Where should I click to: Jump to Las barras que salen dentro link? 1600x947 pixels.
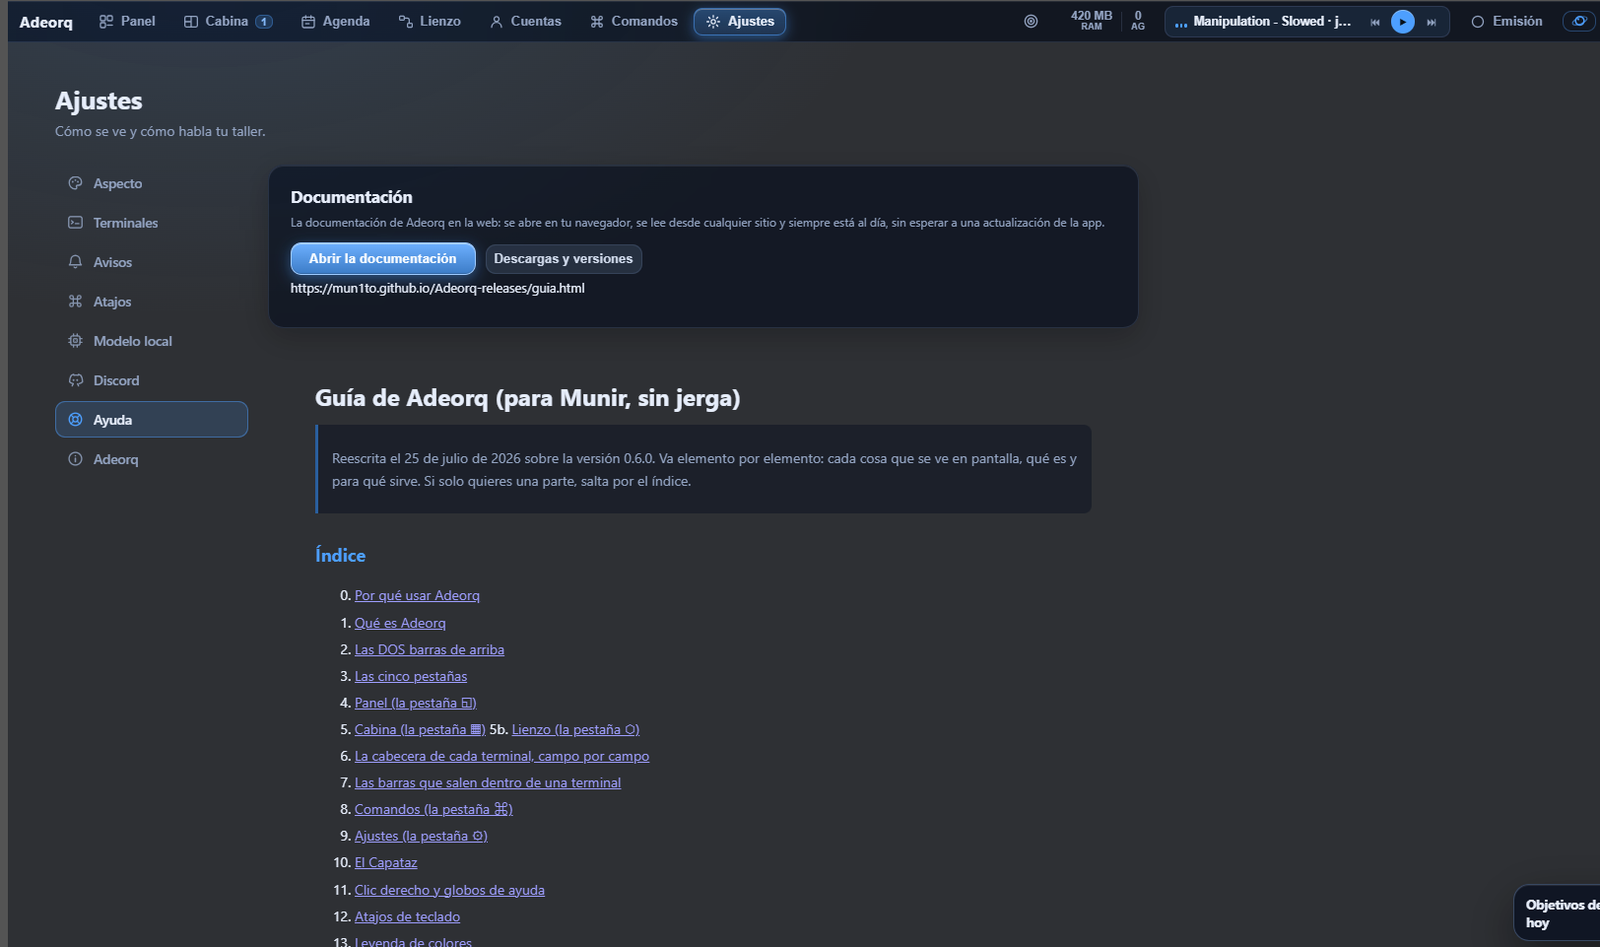pos(488,783)
